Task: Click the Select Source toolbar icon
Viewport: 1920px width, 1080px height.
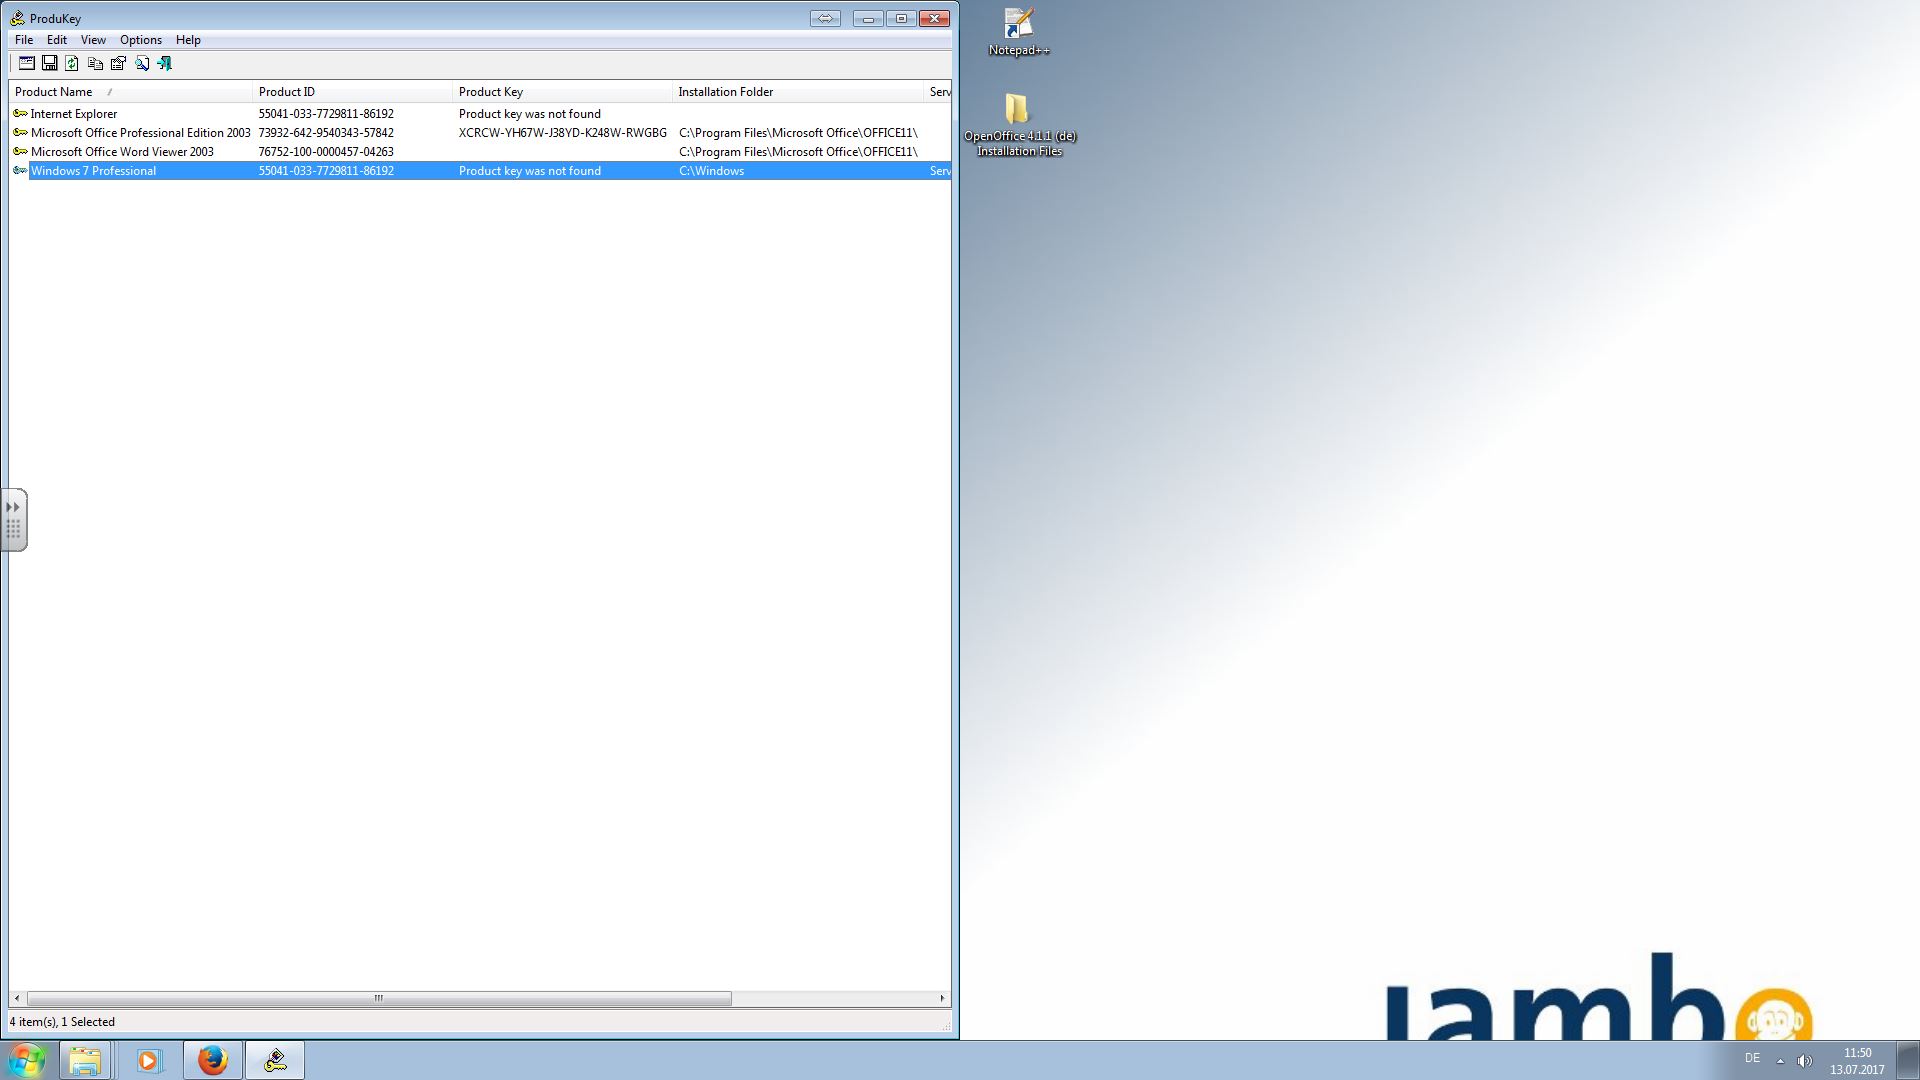Action: pos(27,63)
